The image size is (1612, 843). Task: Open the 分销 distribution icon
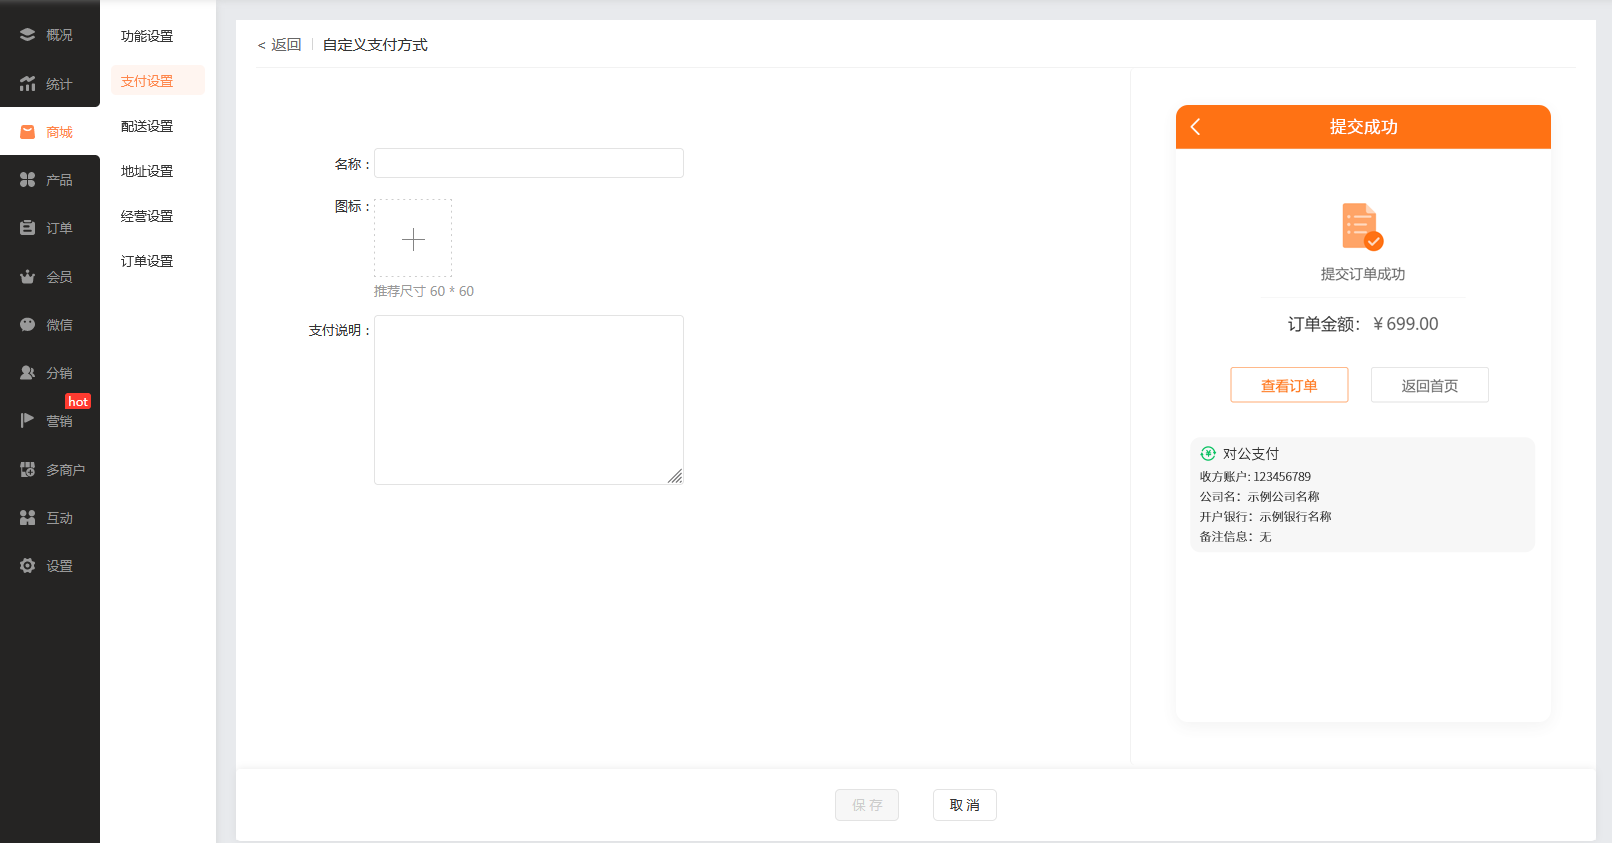(28, 373)
